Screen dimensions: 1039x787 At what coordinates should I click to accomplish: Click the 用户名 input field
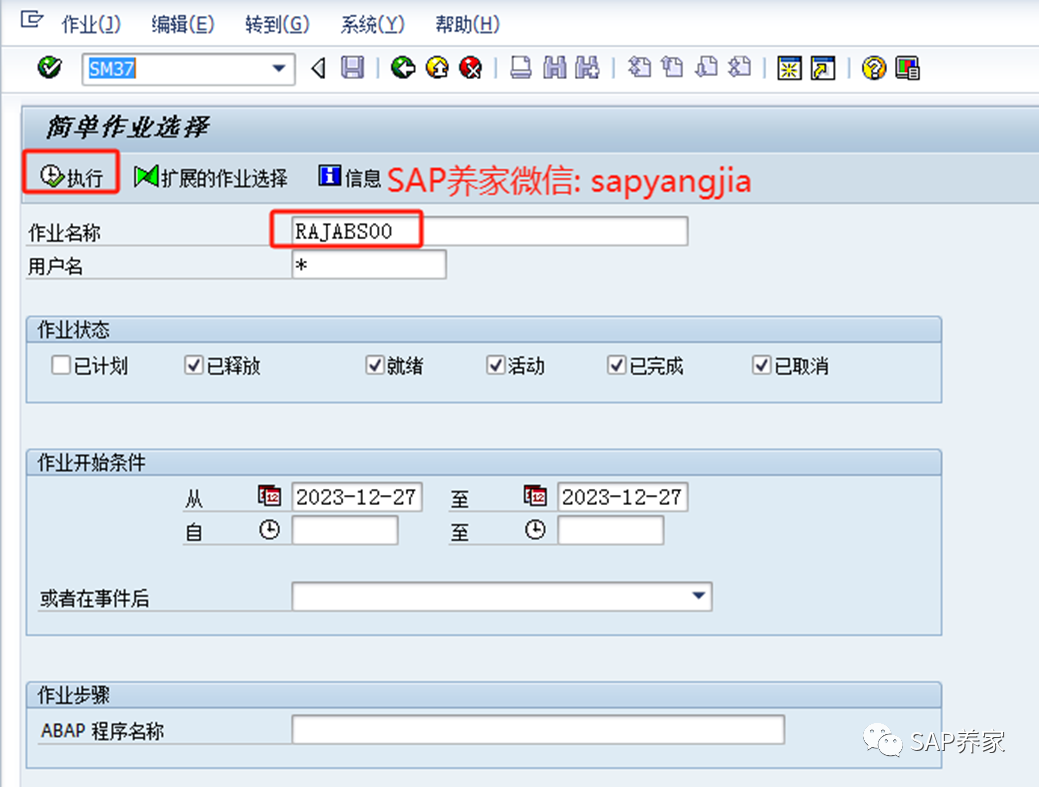tap(369, 265)
